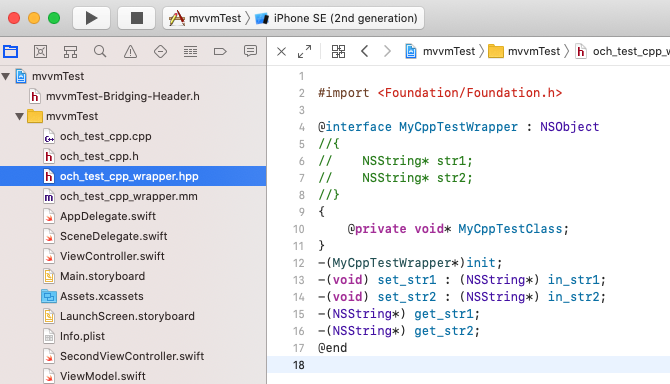Go back to the previous file
670x384 pixels.
tap(364, 52)
